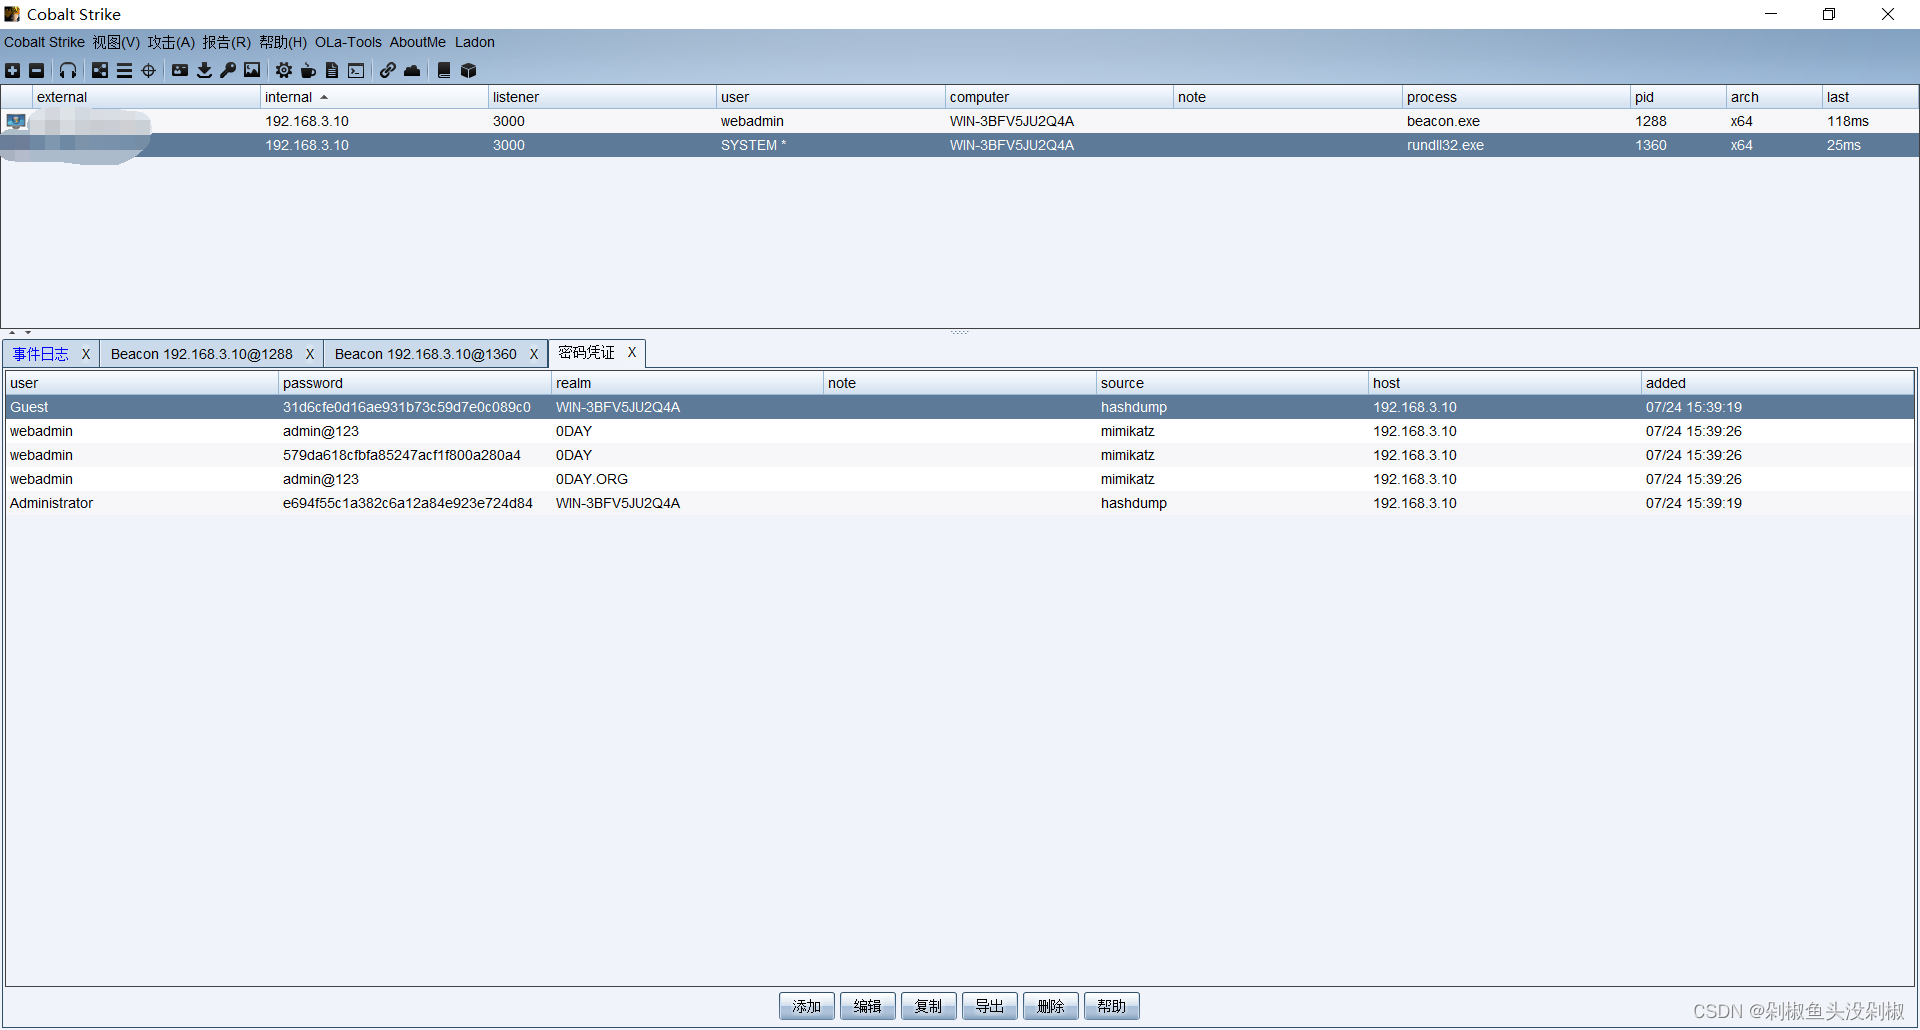Sort sessions by listener column header
This screenshot has height=1030, width=1920.
coord(602,97)
